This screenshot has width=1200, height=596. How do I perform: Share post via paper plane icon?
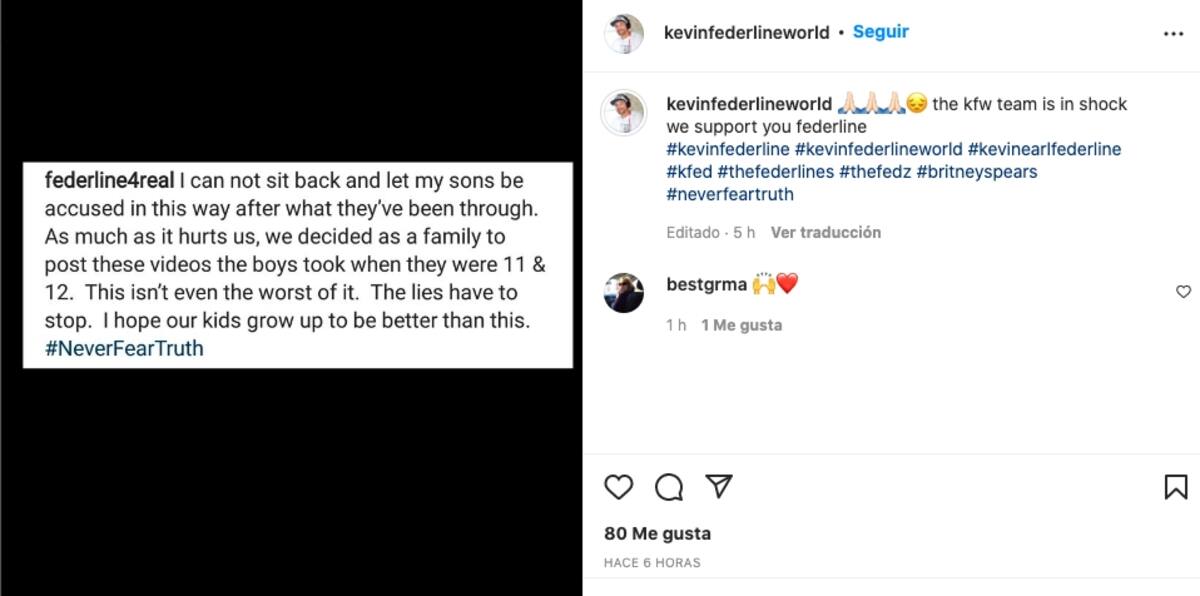[718, 487]
